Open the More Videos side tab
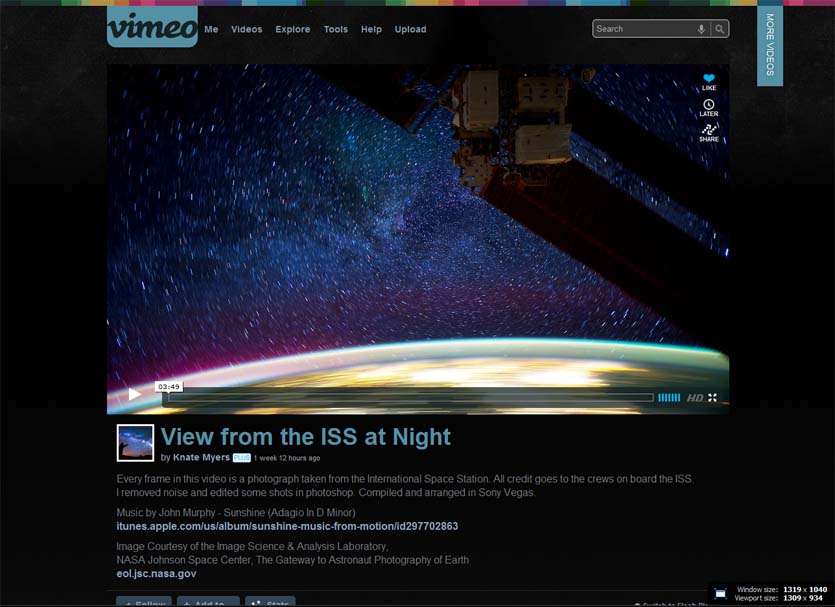The width and height of the screenshot is (835, 607). pyautogui.click(x=769, y=45)
